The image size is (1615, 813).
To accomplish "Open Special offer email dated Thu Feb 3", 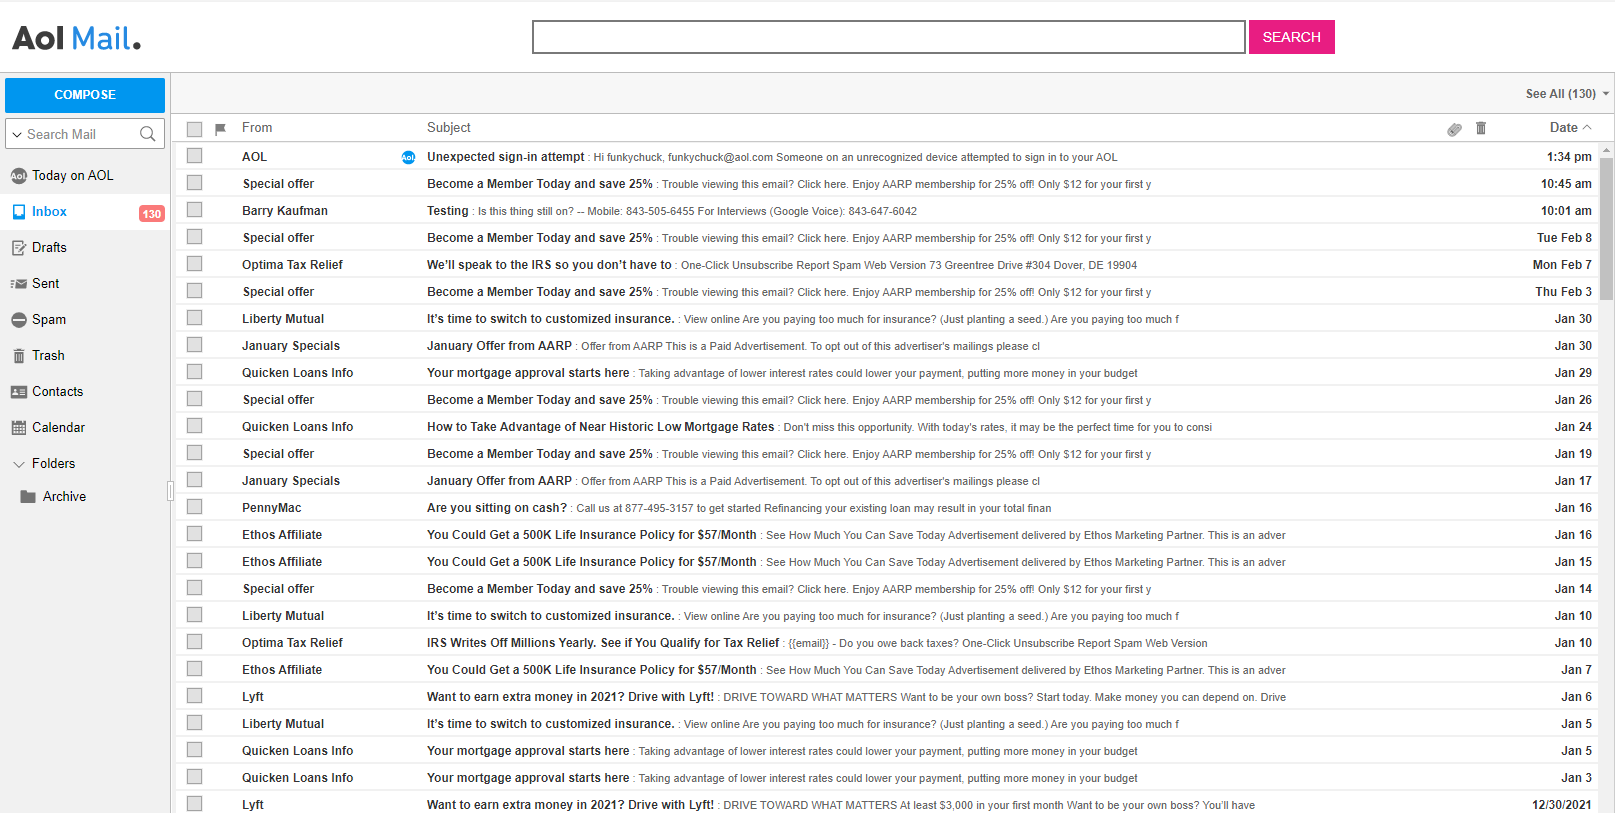I will pyautogui.click(x=888, y=292).
